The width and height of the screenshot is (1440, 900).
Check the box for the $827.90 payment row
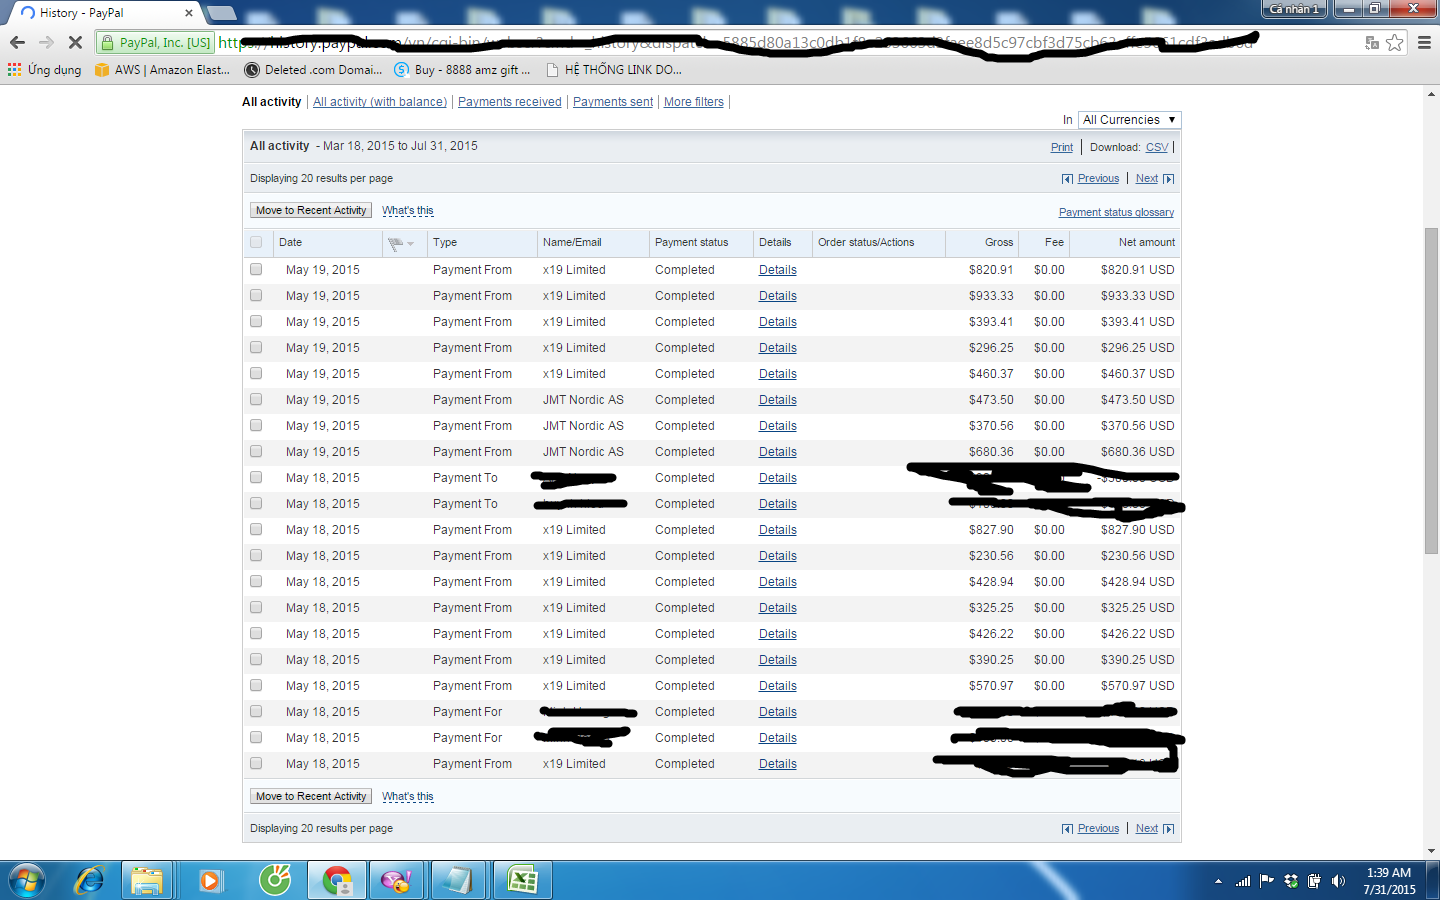[256, 530]
